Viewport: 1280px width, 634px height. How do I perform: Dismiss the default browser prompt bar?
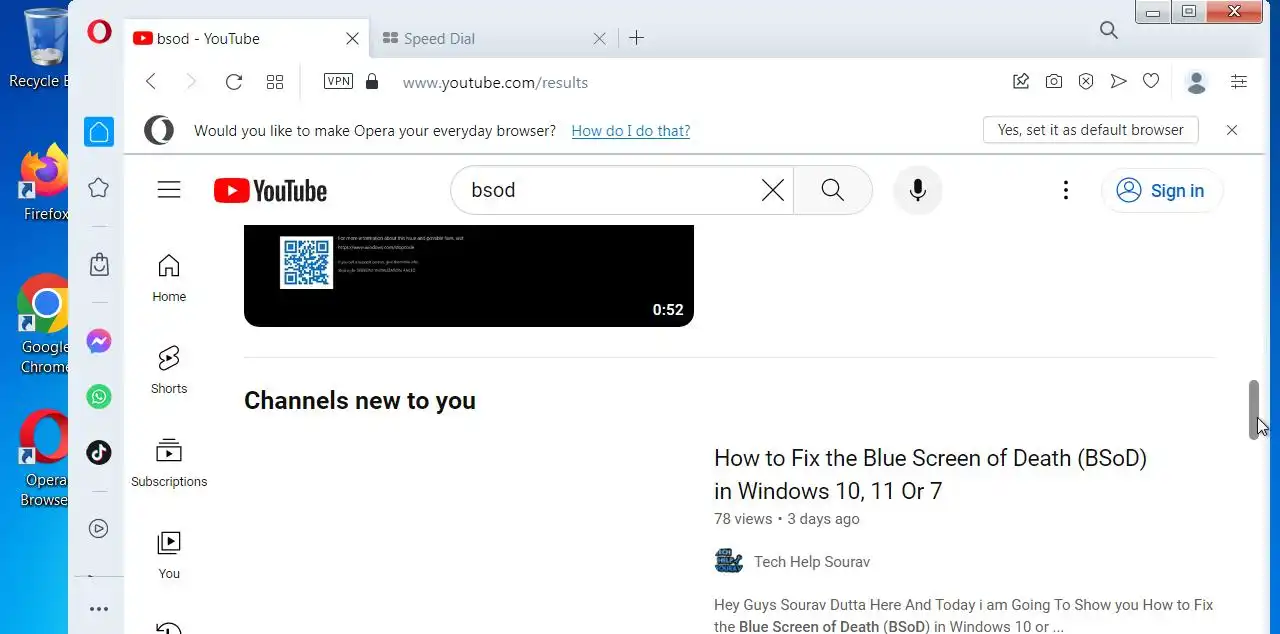click(1232, 130)
